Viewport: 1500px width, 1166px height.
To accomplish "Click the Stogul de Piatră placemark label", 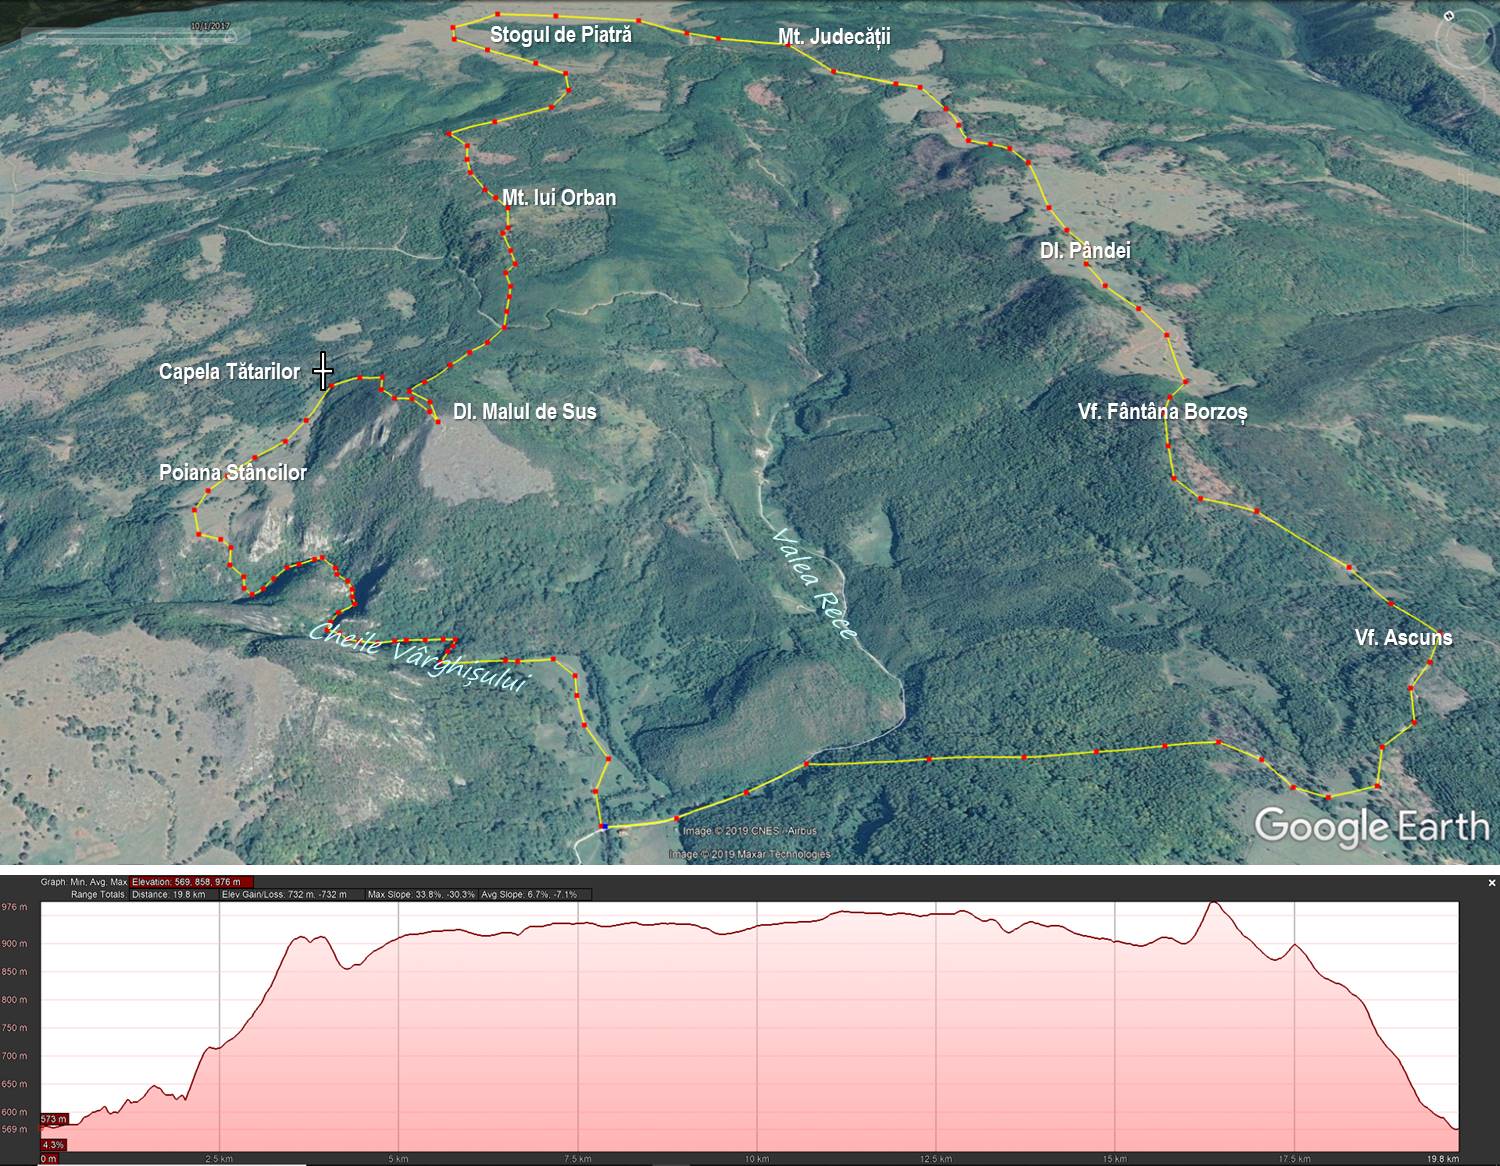I will (x=560, y=35).
